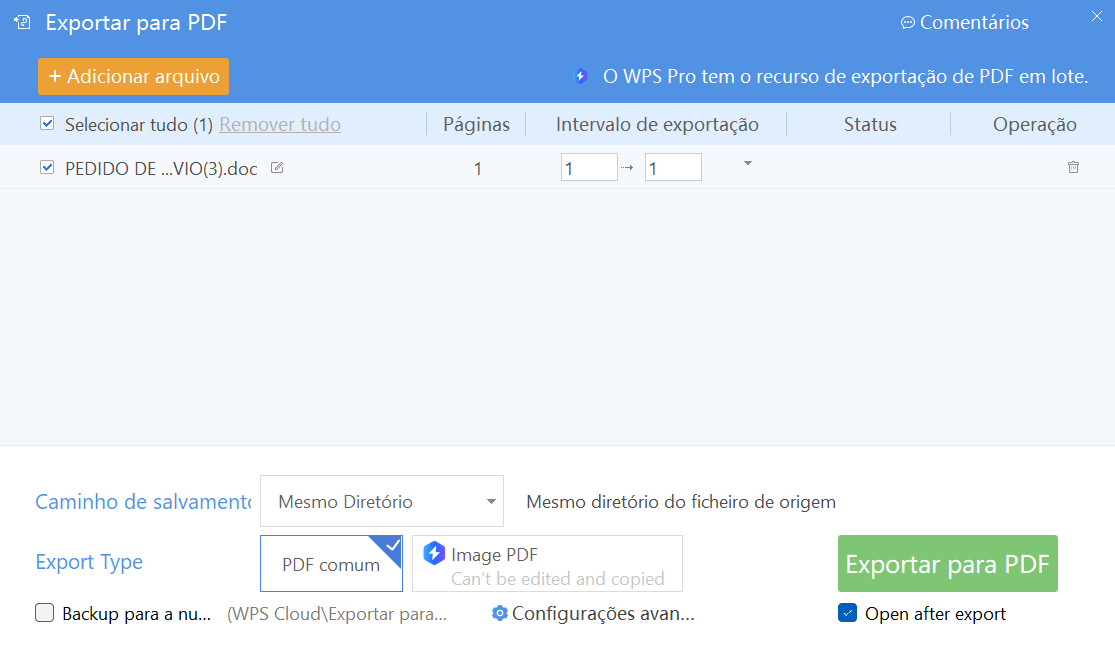Click the blue checkmark on PDF comum
1115x658 pixels.
[394, 544]
